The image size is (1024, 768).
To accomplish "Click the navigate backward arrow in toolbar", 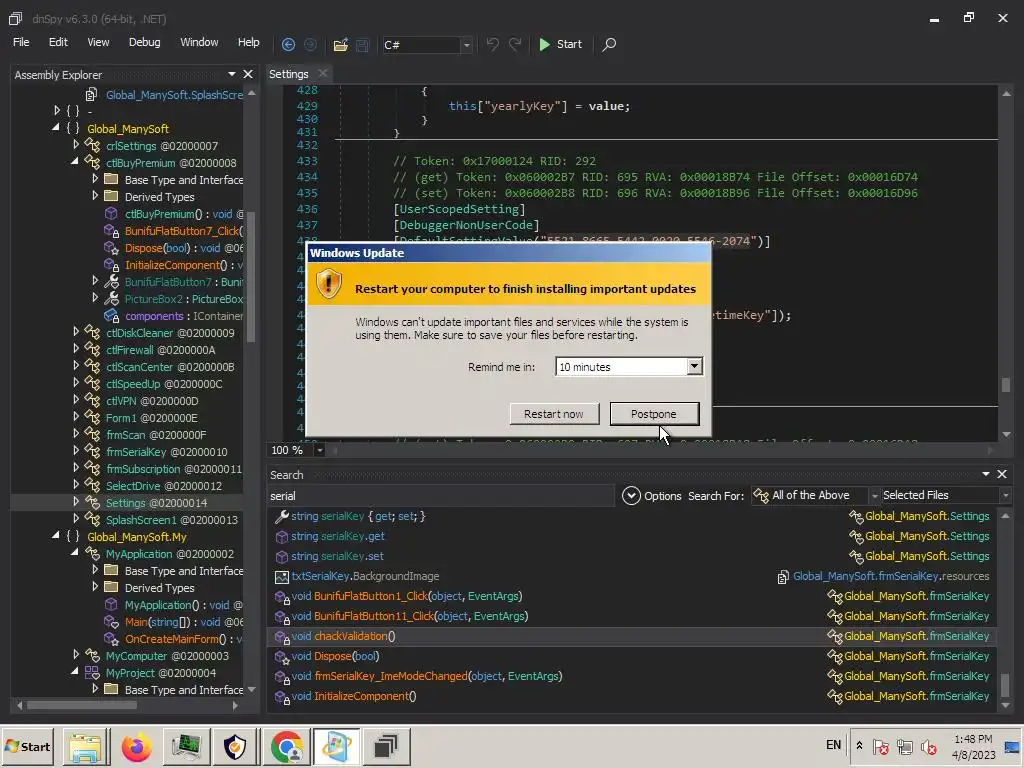I will [288, 44].
